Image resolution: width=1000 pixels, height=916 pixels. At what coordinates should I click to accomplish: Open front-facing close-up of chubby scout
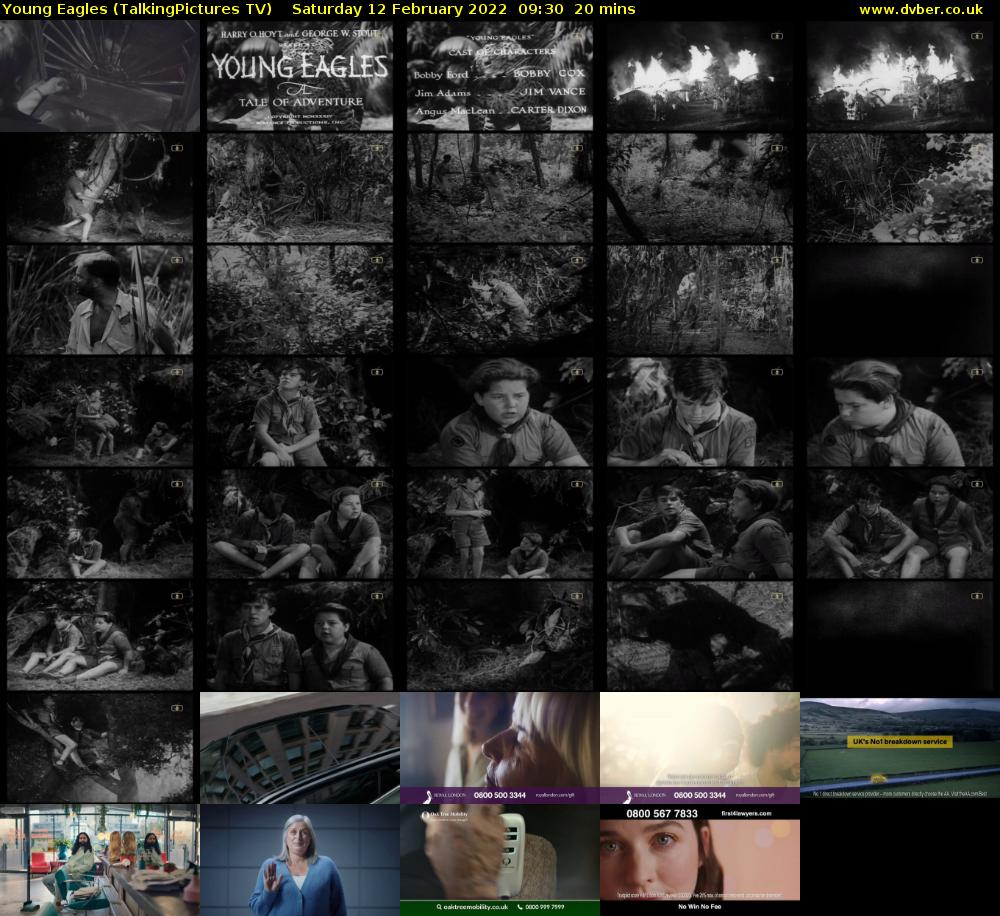click(500, 412)
